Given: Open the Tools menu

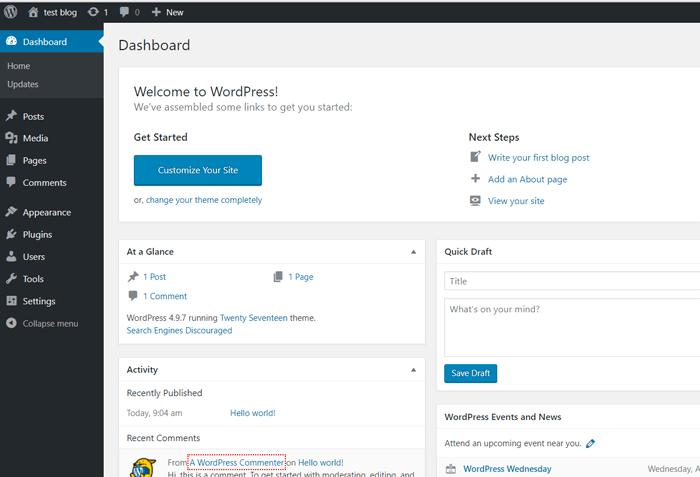Looking at the screenshot, I should pyautogui.click(x=33, y=279).
